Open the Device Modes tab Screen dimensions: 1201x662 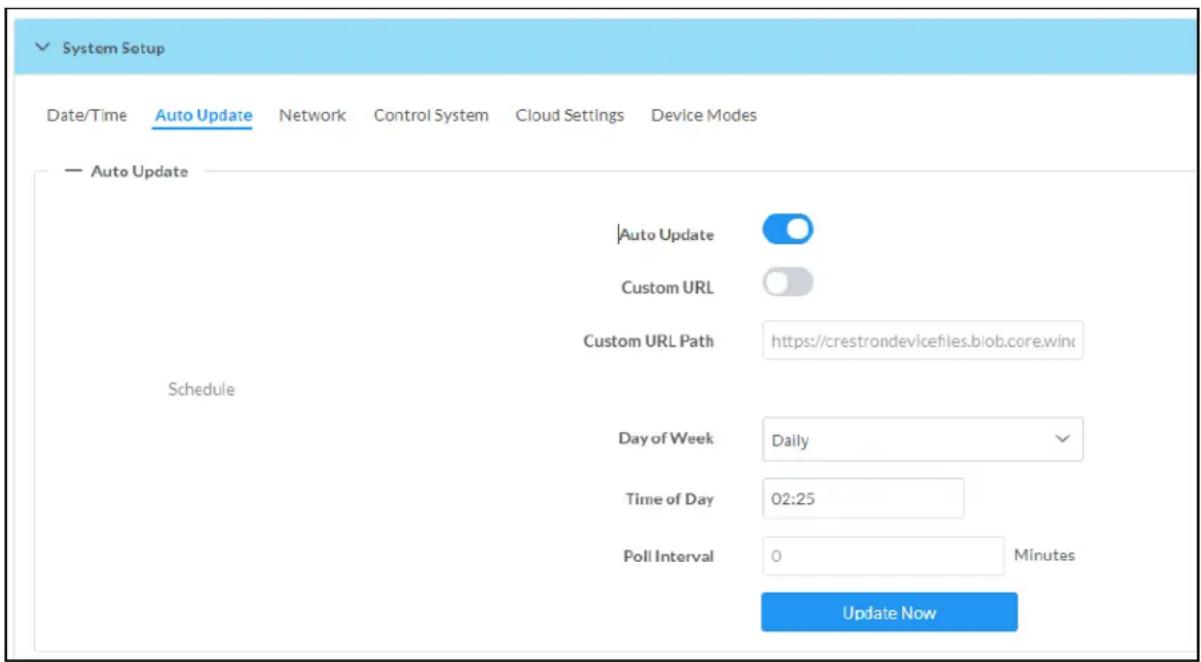(x=704, y=115)
